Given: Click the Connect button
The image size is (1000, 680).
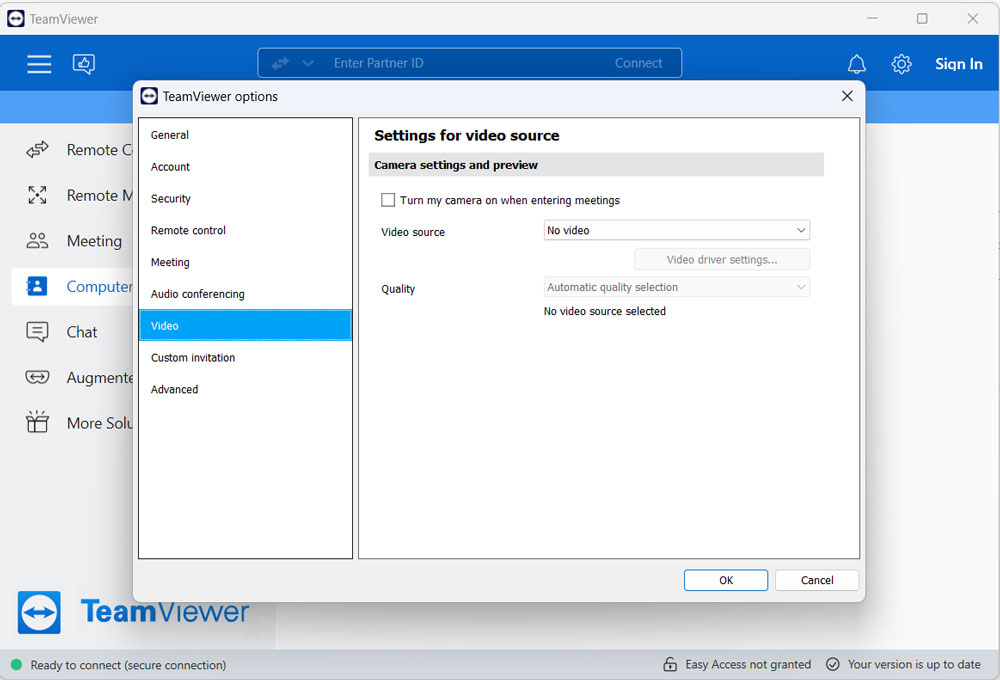Looking at the screenshot, I should point(638,63).
